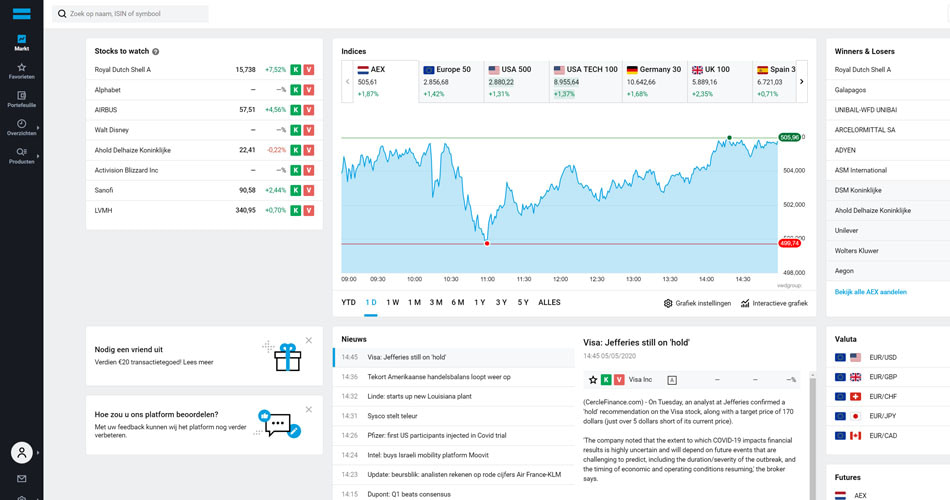Show next indices with right arrow

802,82
